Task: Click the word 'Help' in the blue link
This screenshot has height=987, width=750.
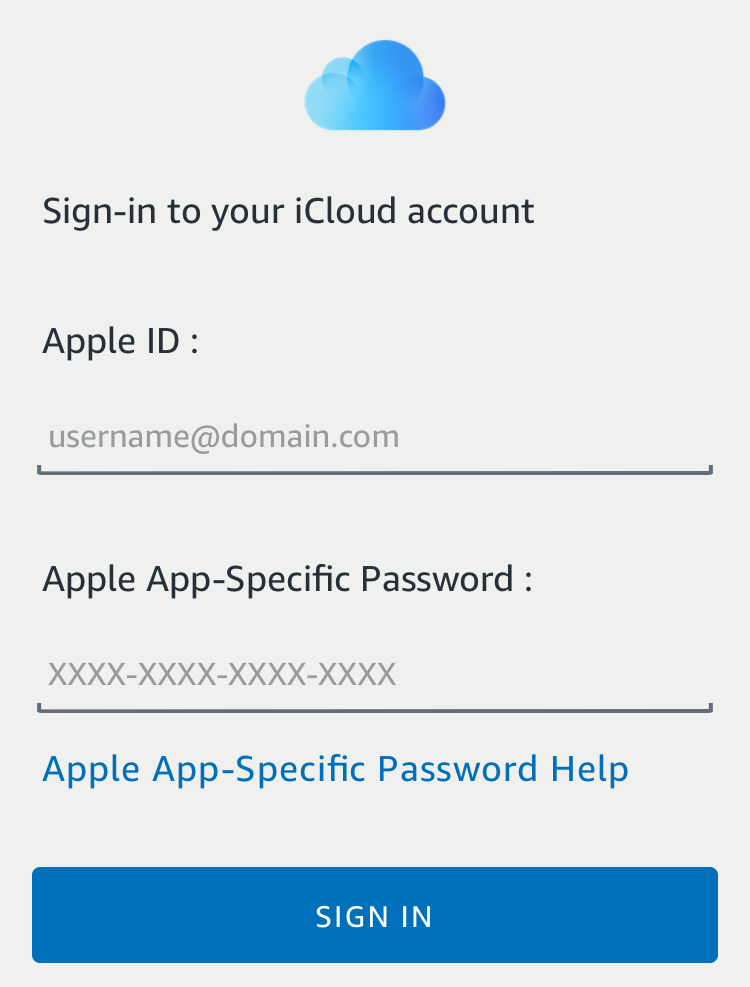Action: pyautogui.click(x=589, y=769)
